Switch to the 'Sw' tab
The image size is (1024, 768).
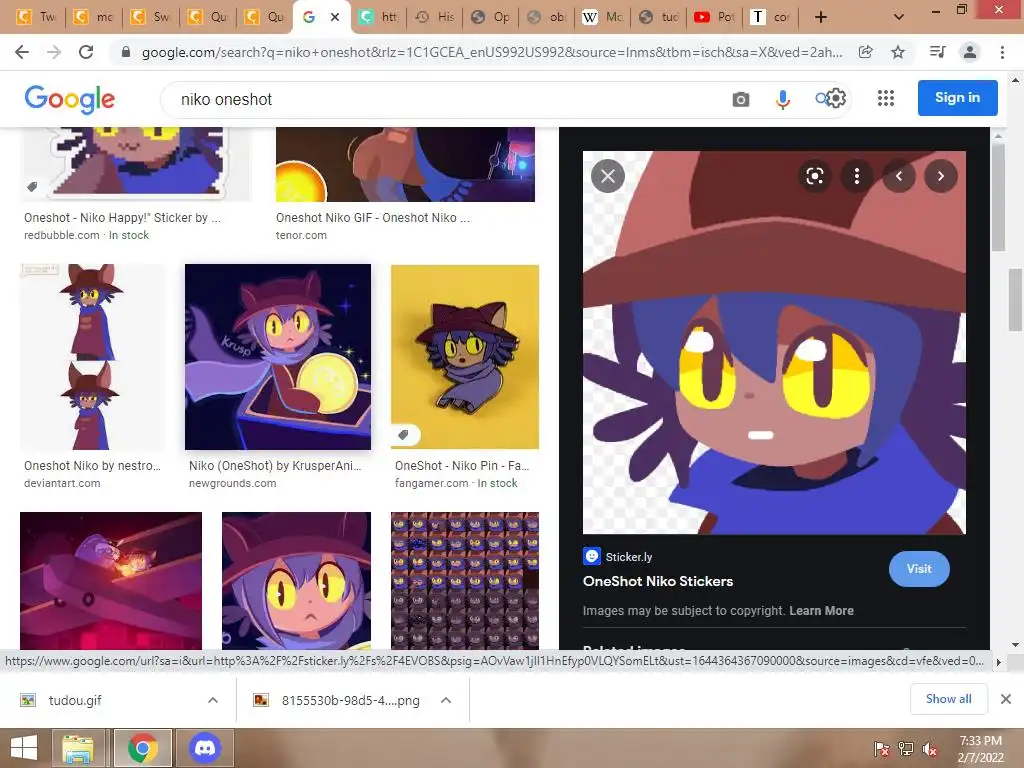click(150, 17)
